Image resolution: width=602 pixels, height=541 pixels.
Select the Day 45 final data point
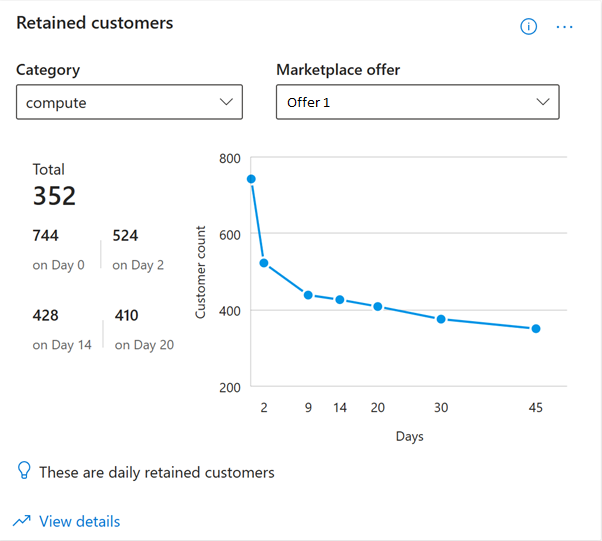(x=536, y=328)
